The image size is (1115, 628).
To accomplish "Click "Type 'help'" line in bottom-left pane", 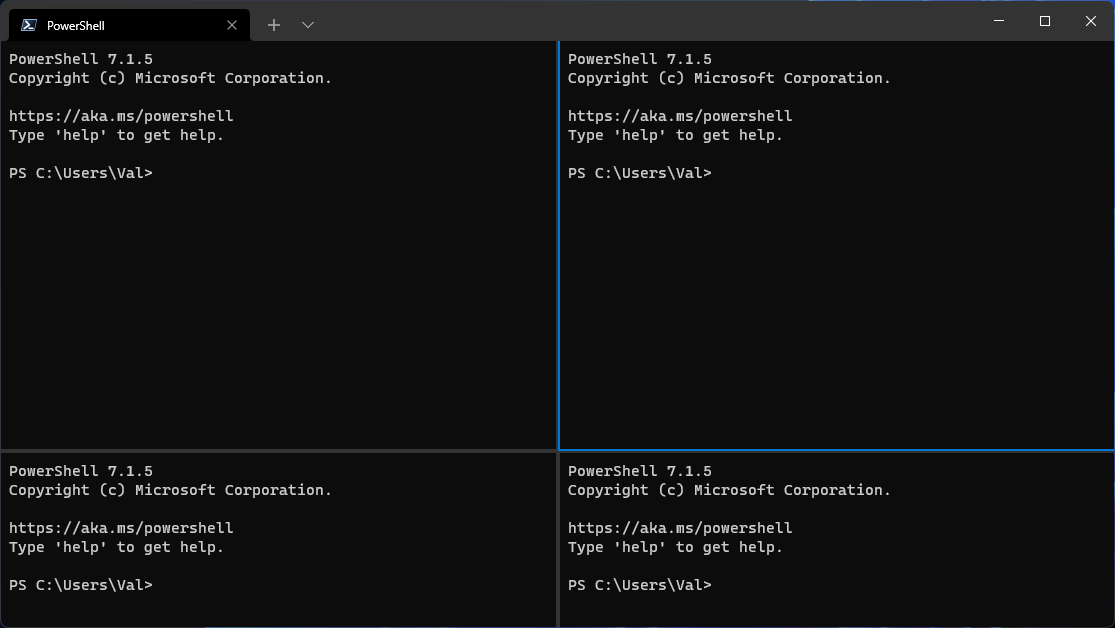I will 117,547.
